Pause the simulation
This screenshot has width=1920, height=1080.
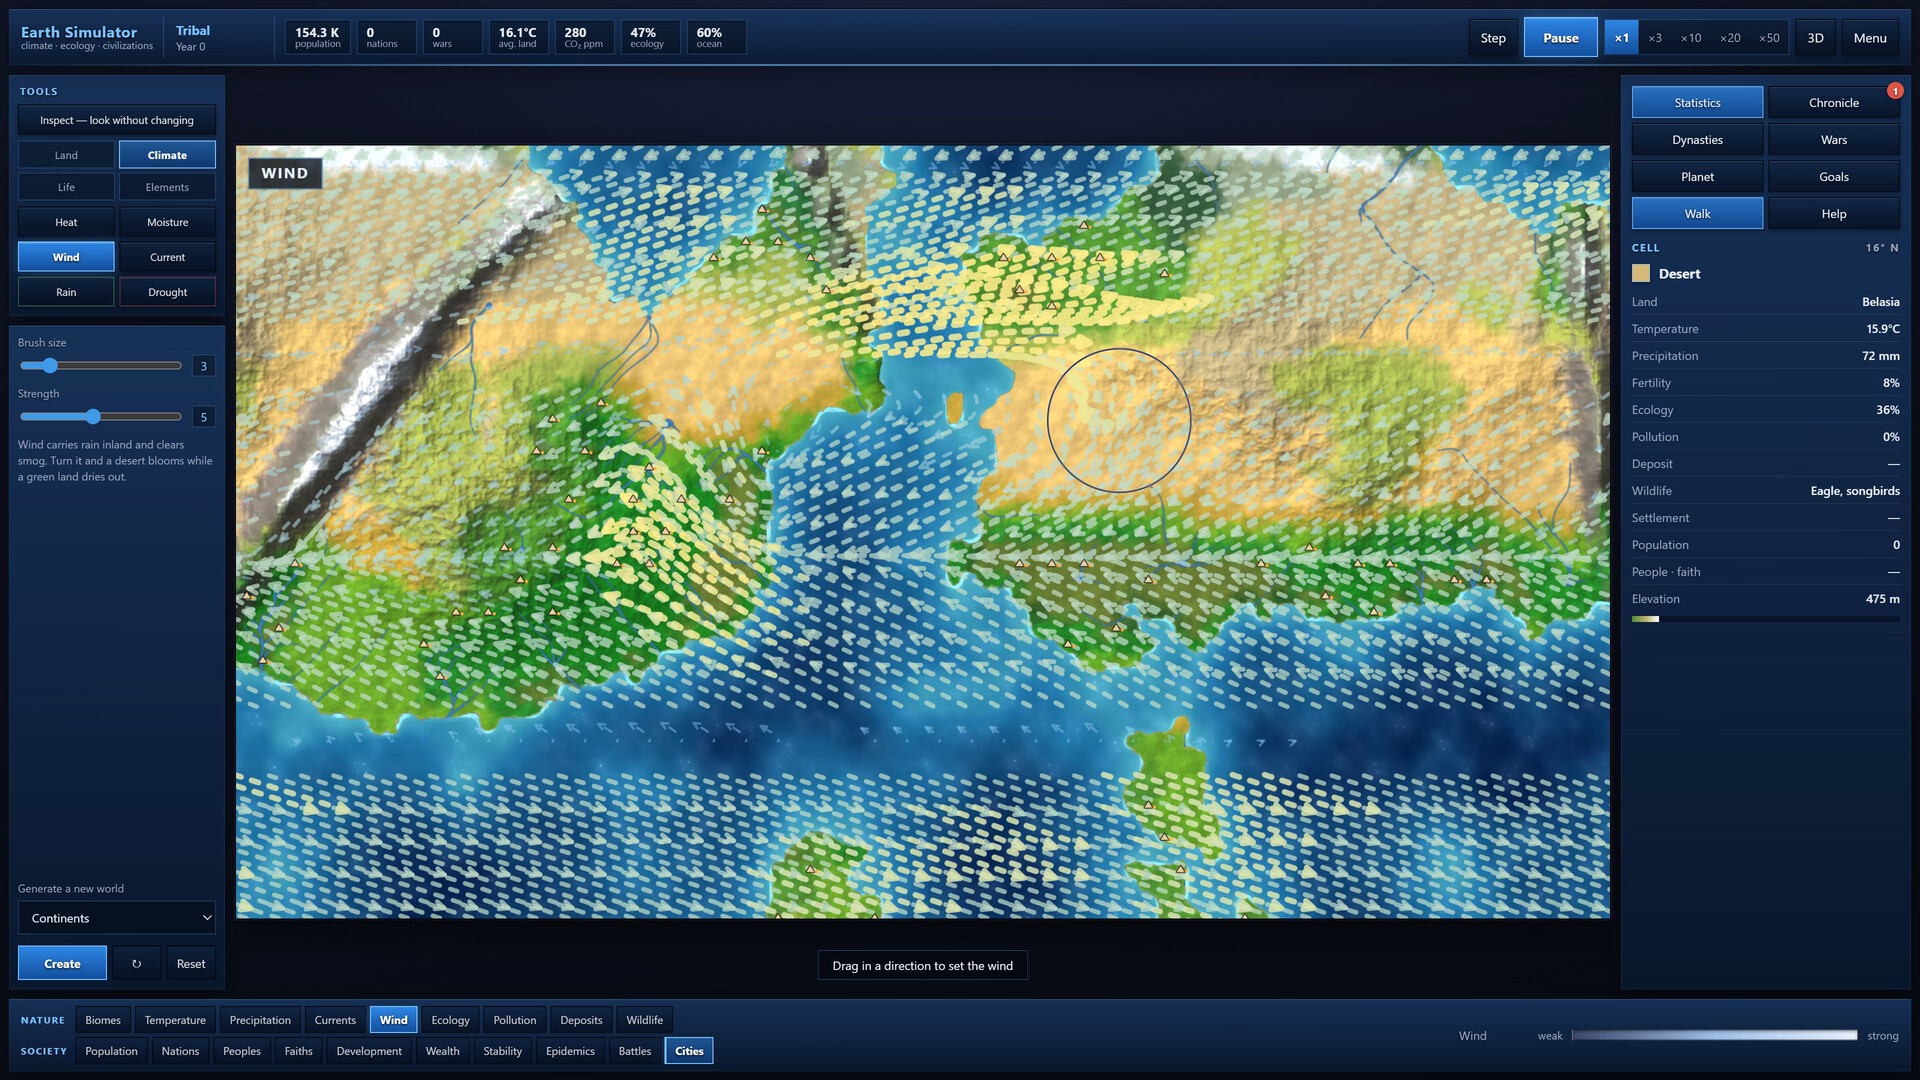click(1560, 38)
